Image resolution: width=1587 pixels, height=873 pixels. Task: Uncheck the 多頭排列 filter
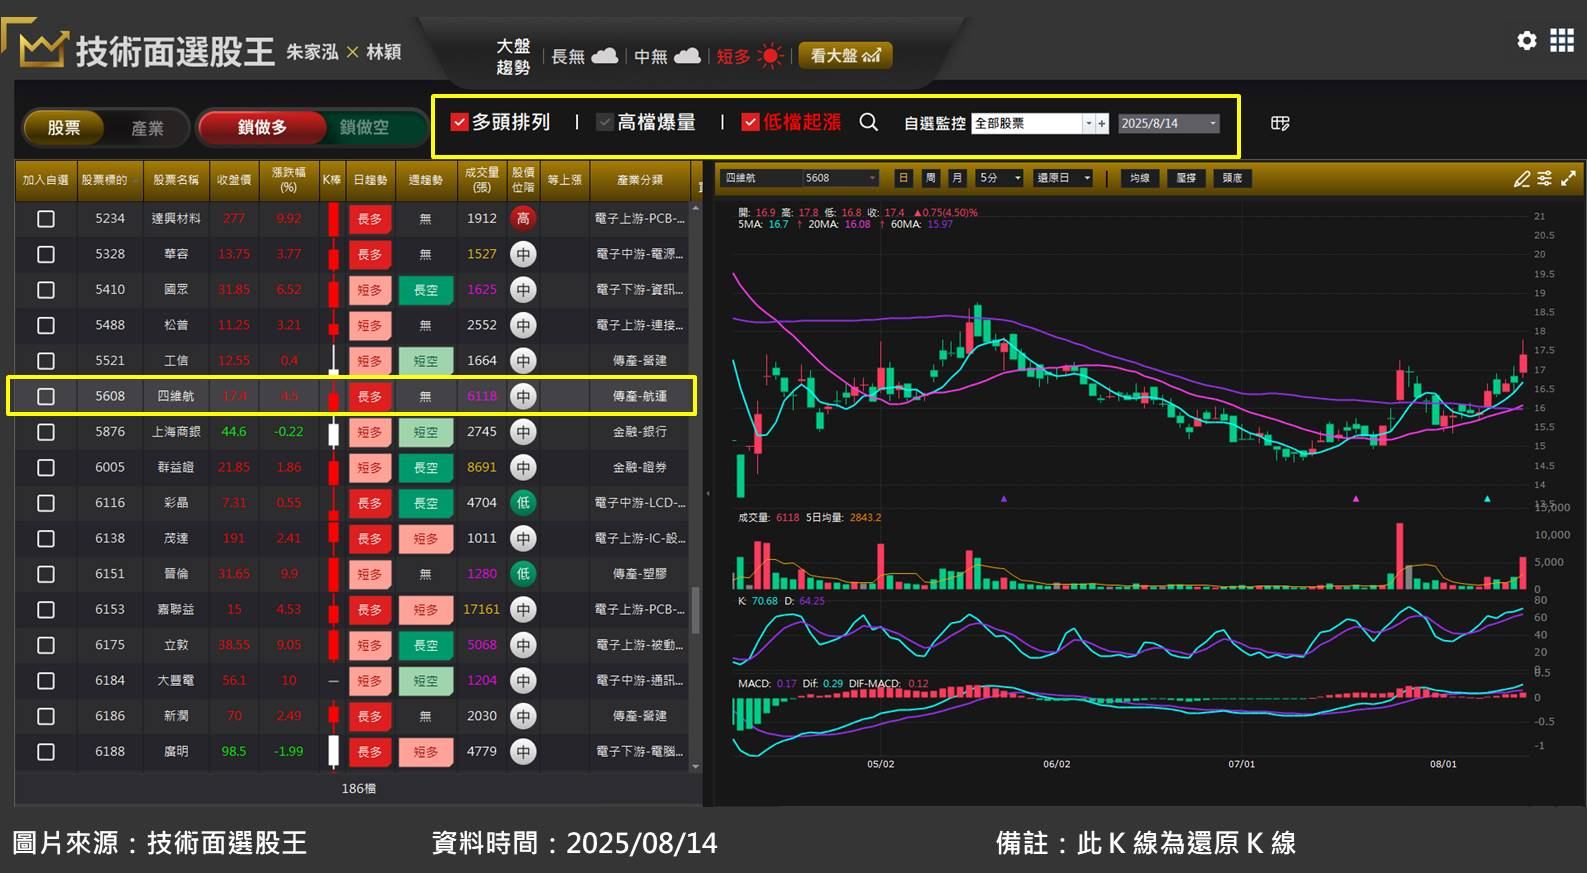(x=460, y=122)
